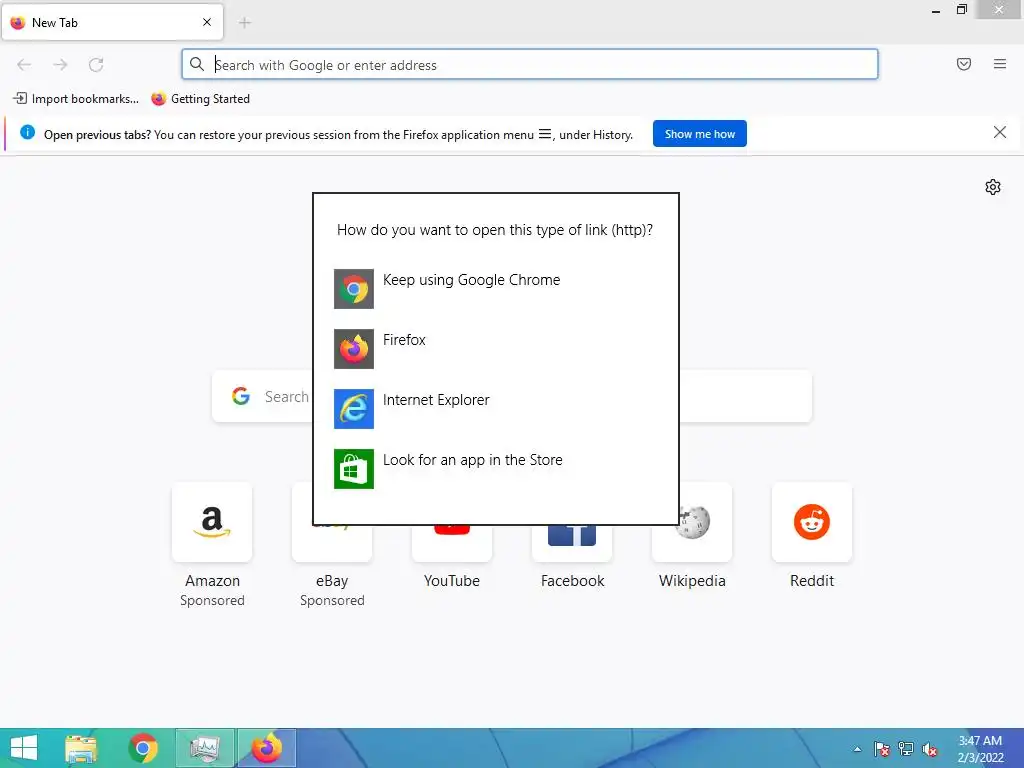Pick Internet Explorer in the dialog
The height and width of the screenshot is (768, 1024).
[496, 409]
